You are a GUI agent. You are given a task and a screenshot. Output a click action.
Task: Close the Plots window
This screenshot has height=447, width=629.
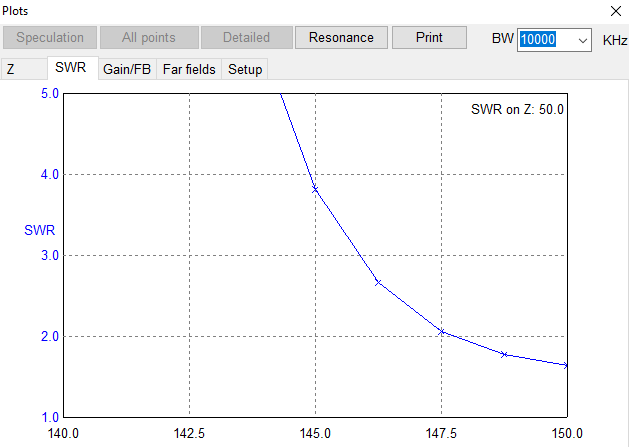[614, 11]
